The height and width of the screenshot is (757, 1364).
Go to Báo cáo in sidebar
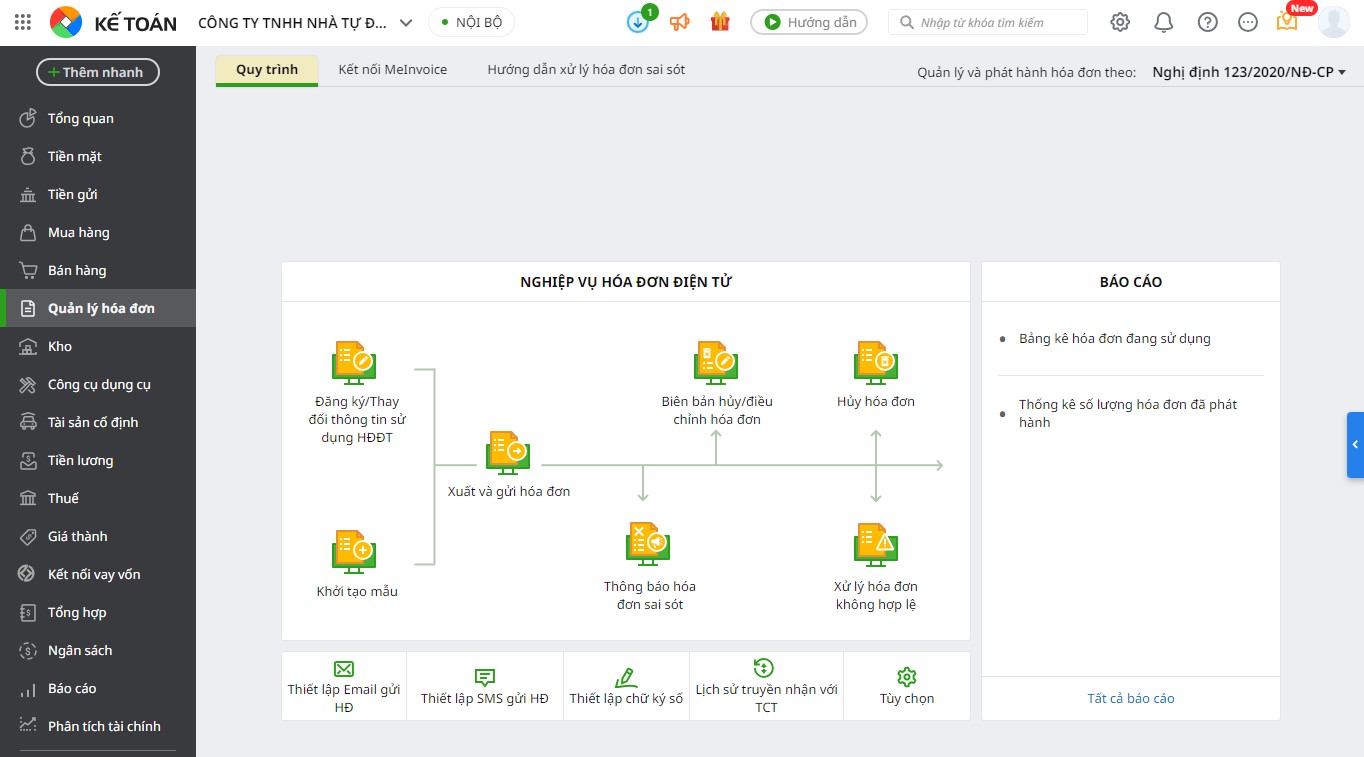pyautogui.click(x=98, y=688)
